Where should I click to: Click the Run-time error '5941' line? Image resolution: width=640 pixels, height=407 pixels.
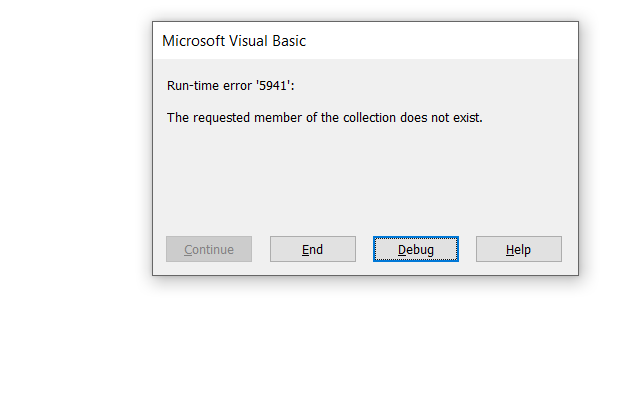(231, 86)
